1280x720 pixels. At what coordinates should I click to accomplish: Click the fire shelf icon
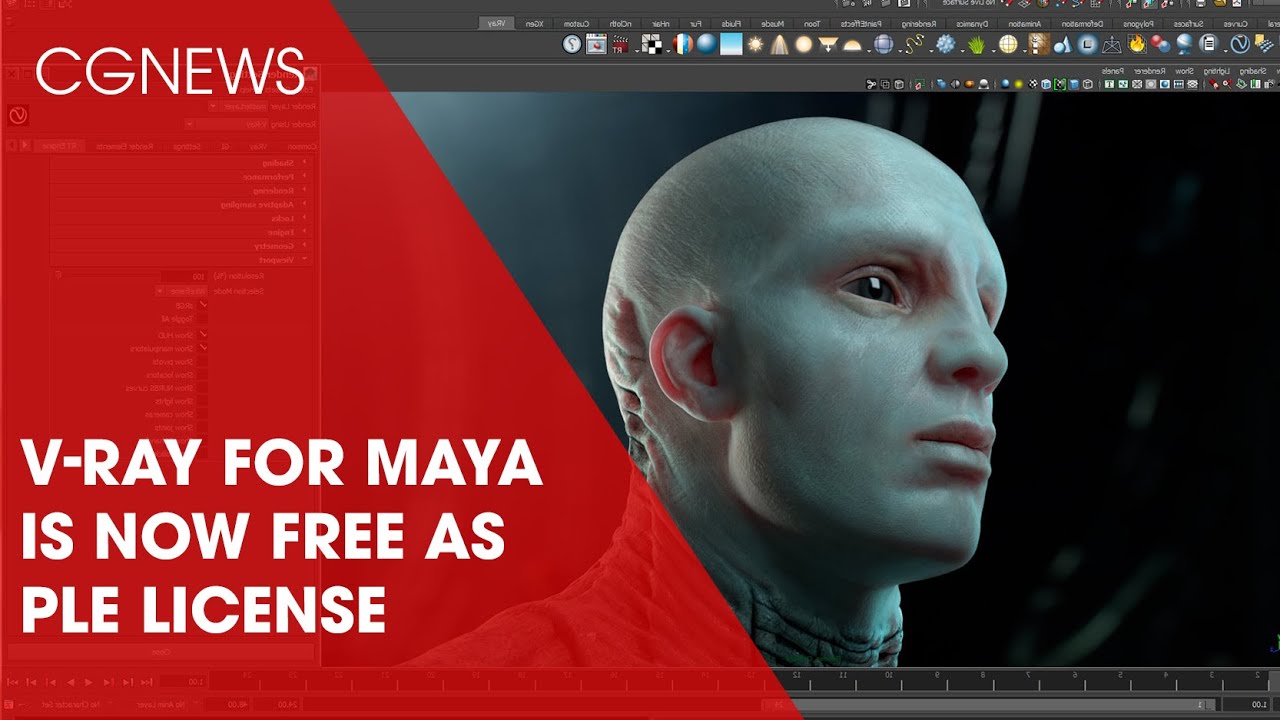pos(1135,44)
